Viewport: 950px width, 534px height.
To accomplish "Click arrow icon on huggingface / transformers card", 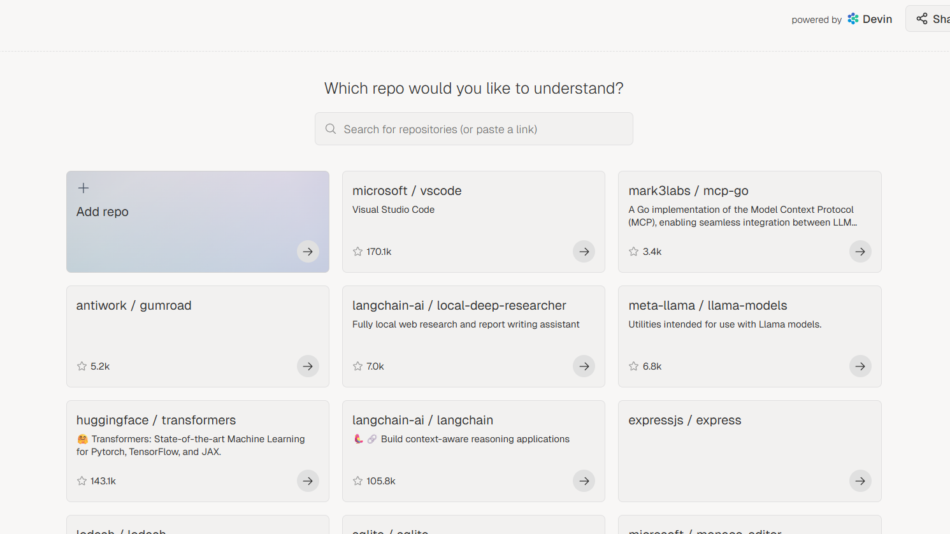I will tap(308, 481).
